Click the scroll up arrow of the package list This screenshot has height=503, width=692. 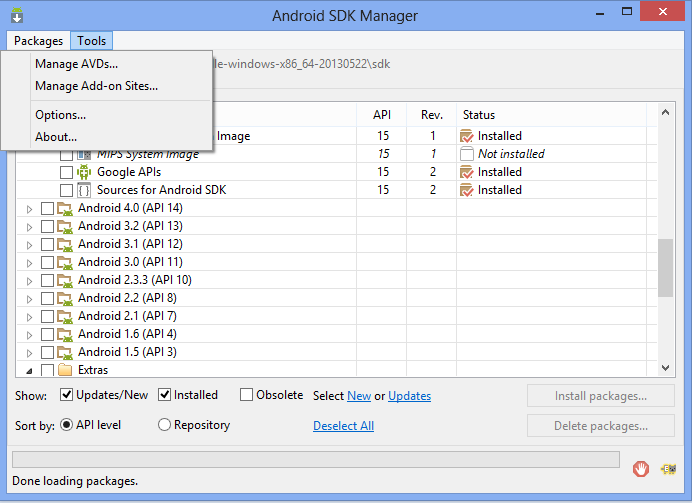pos(666,113)
